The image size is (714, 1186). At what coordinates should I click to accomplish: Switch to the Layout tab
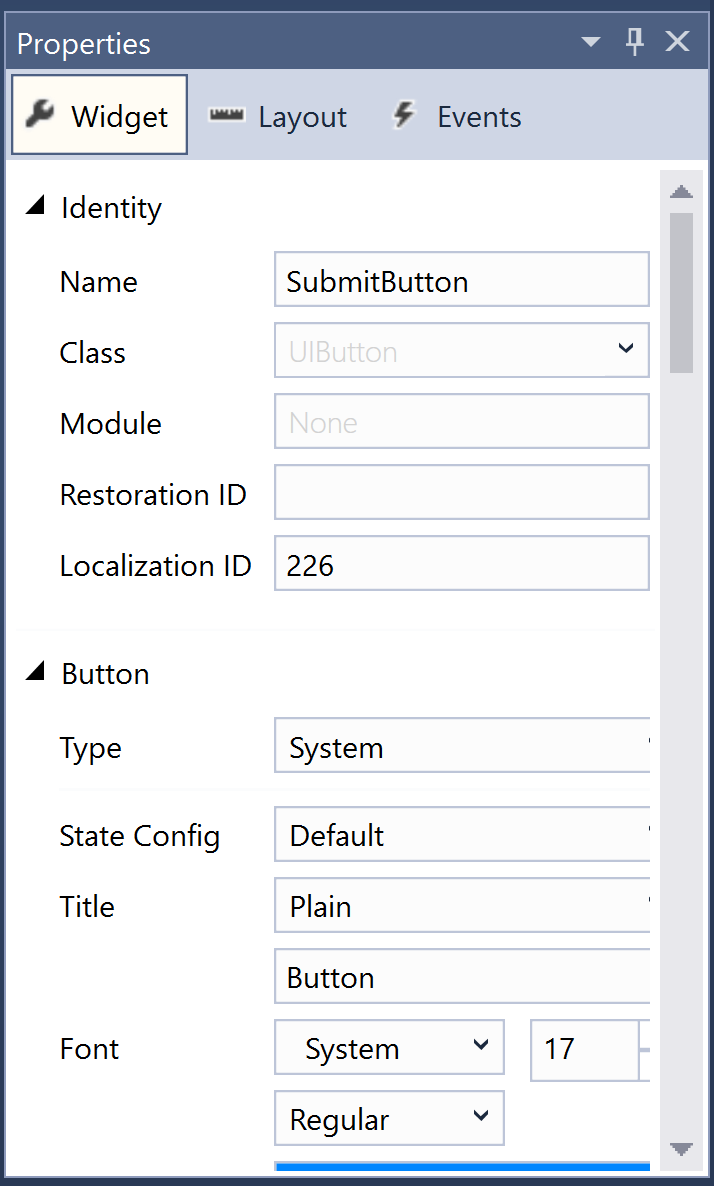[x=278, y=116]
